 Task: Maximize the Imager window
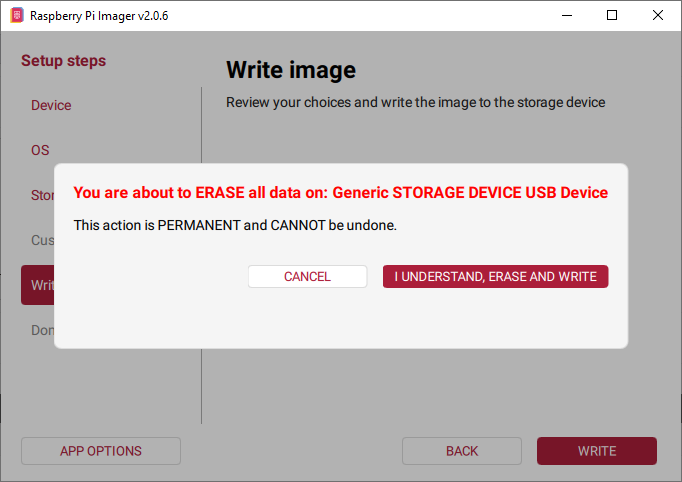click(x=612, y=15)
